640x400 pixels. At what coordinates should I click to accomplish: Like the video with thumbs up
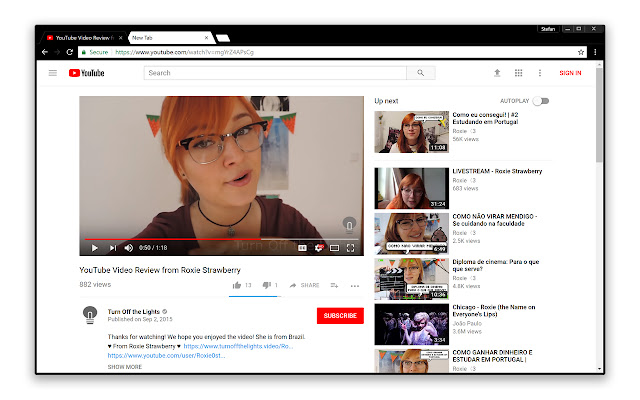coord(237,285)
